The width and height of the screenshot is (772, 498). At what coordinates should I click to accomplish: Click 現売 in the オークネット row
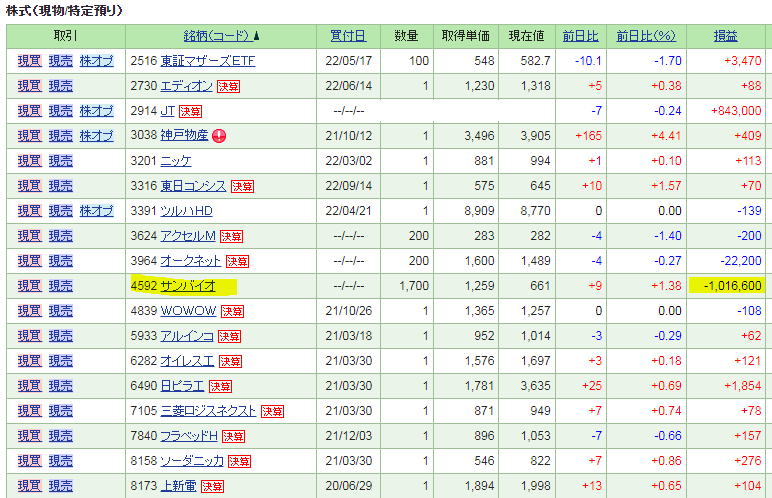tap(61, 261)
